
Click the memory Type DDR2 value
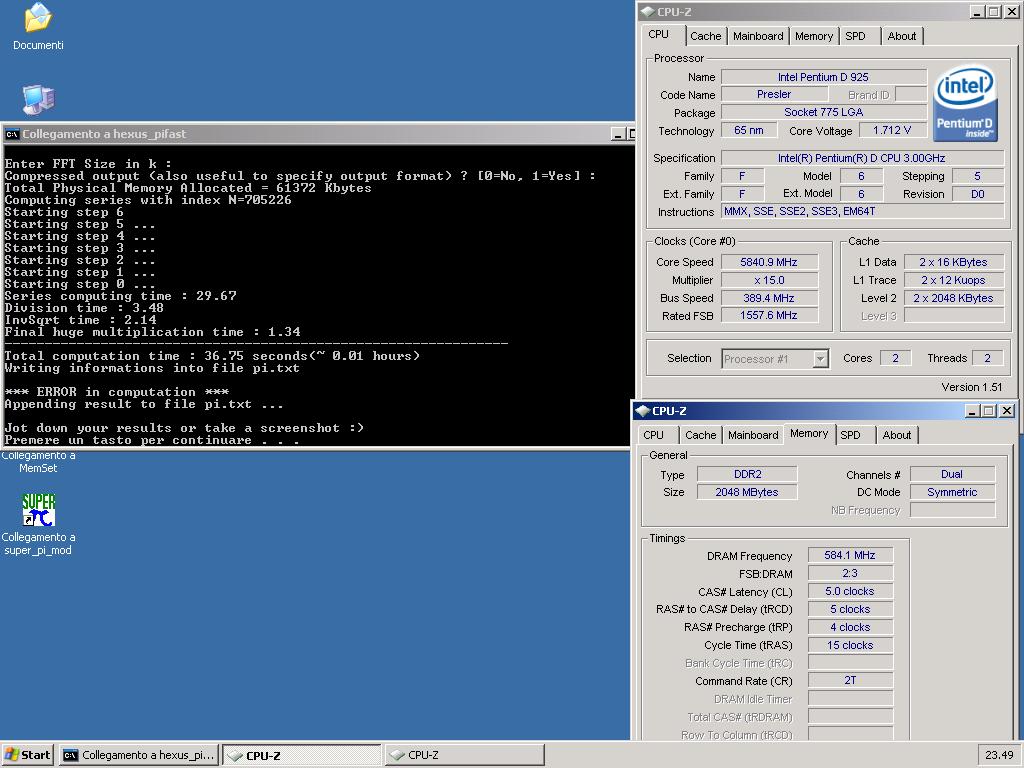click(747, 474)
